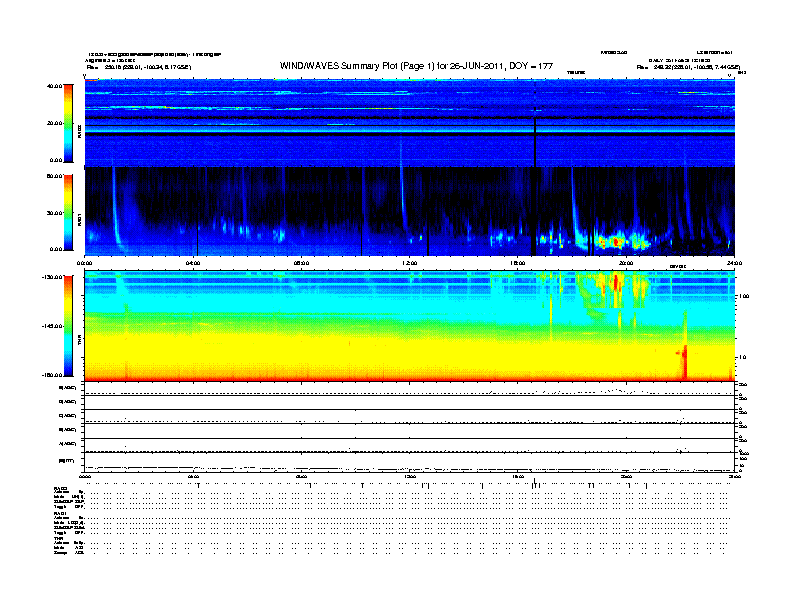Select the TNR color scale bar
792x612 pixels.
[x=68, y=326]
